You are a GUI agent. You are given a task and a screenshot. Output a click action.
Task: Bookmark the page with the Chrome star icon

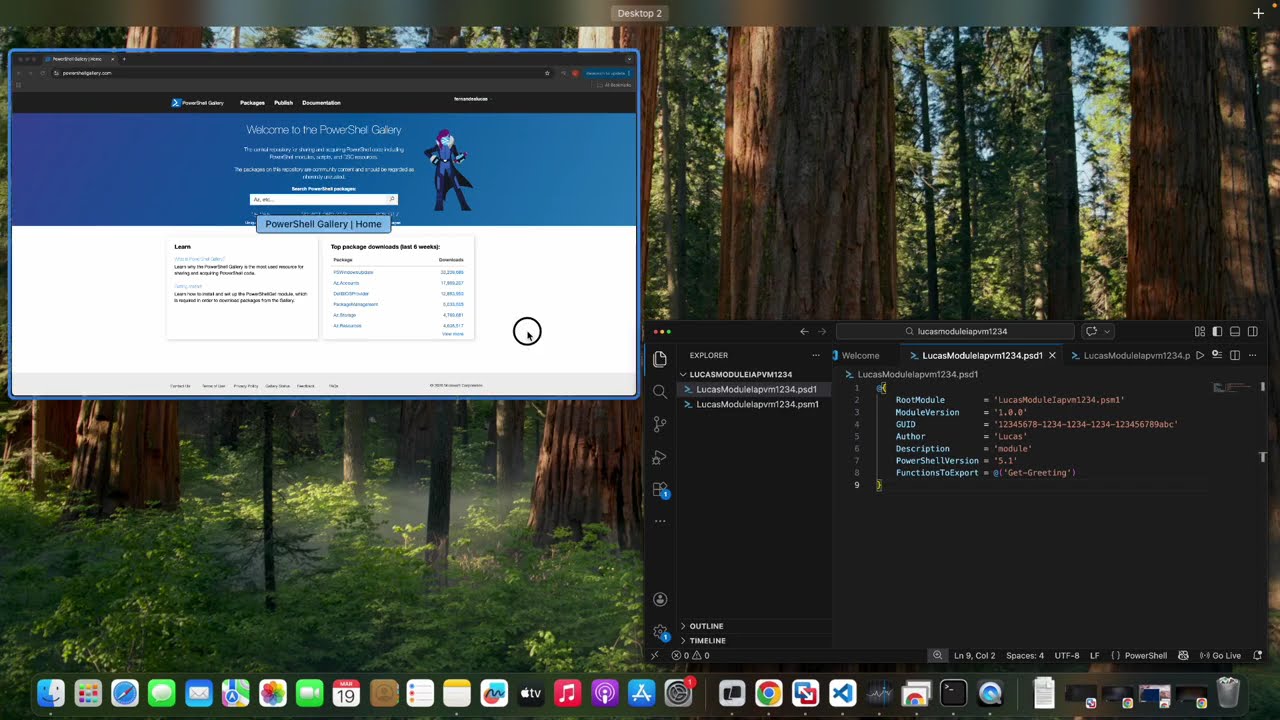click(x=547, y=73)
